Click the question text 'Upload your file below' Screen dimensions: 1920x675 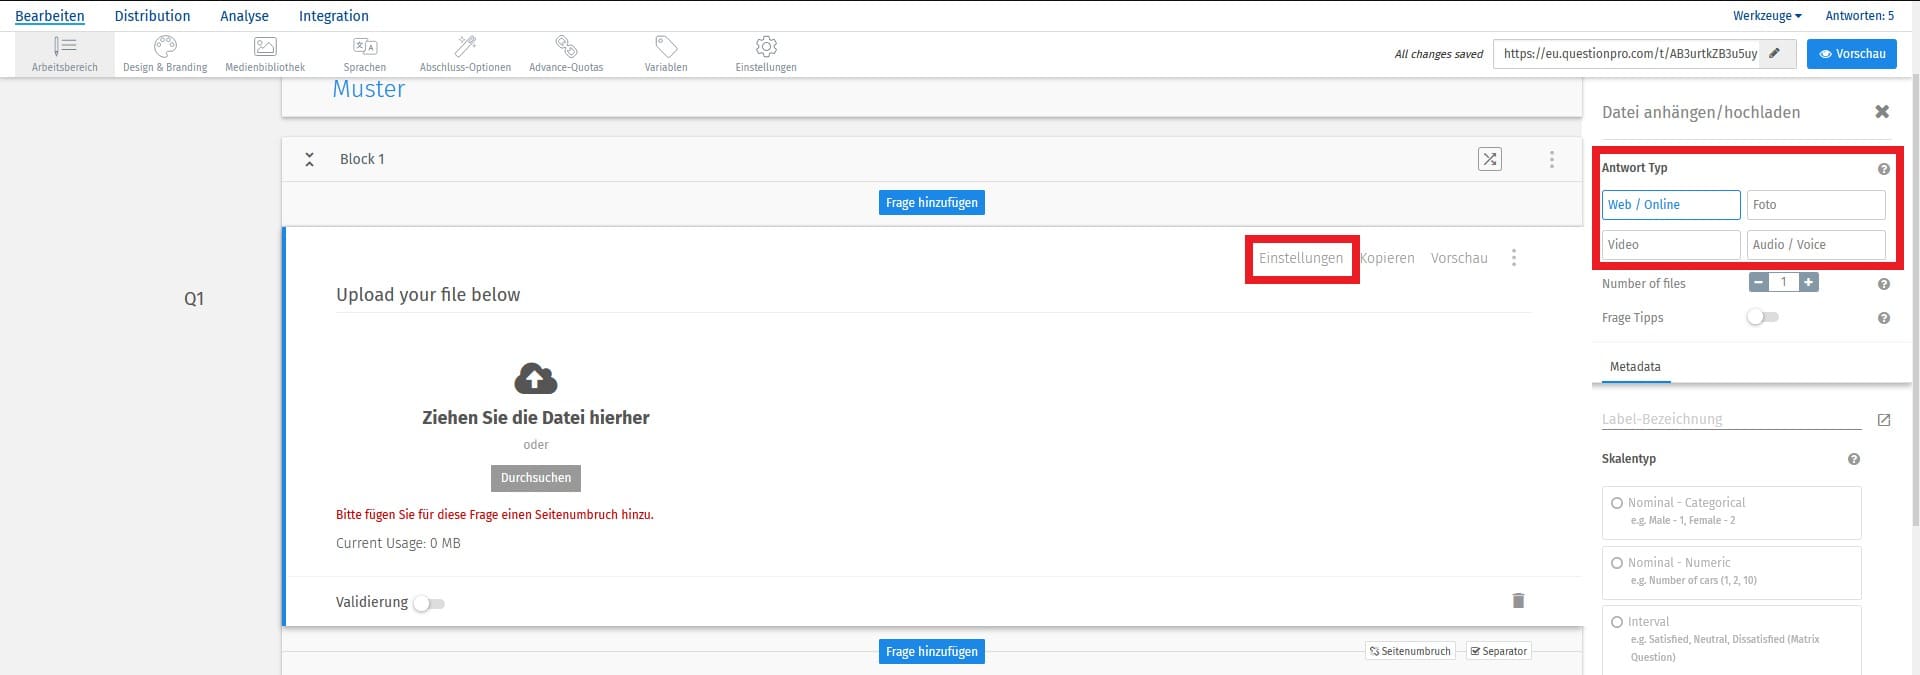tap(428, 295)
